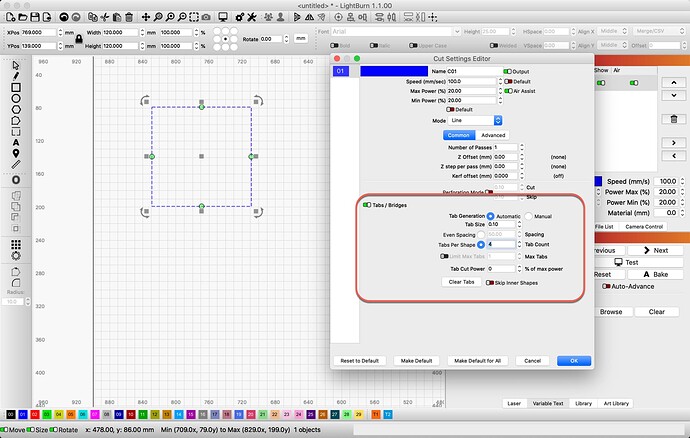Open Settings with the gear-wrench icon
Screen dimensions: 690x438
(x=240, y=17)
